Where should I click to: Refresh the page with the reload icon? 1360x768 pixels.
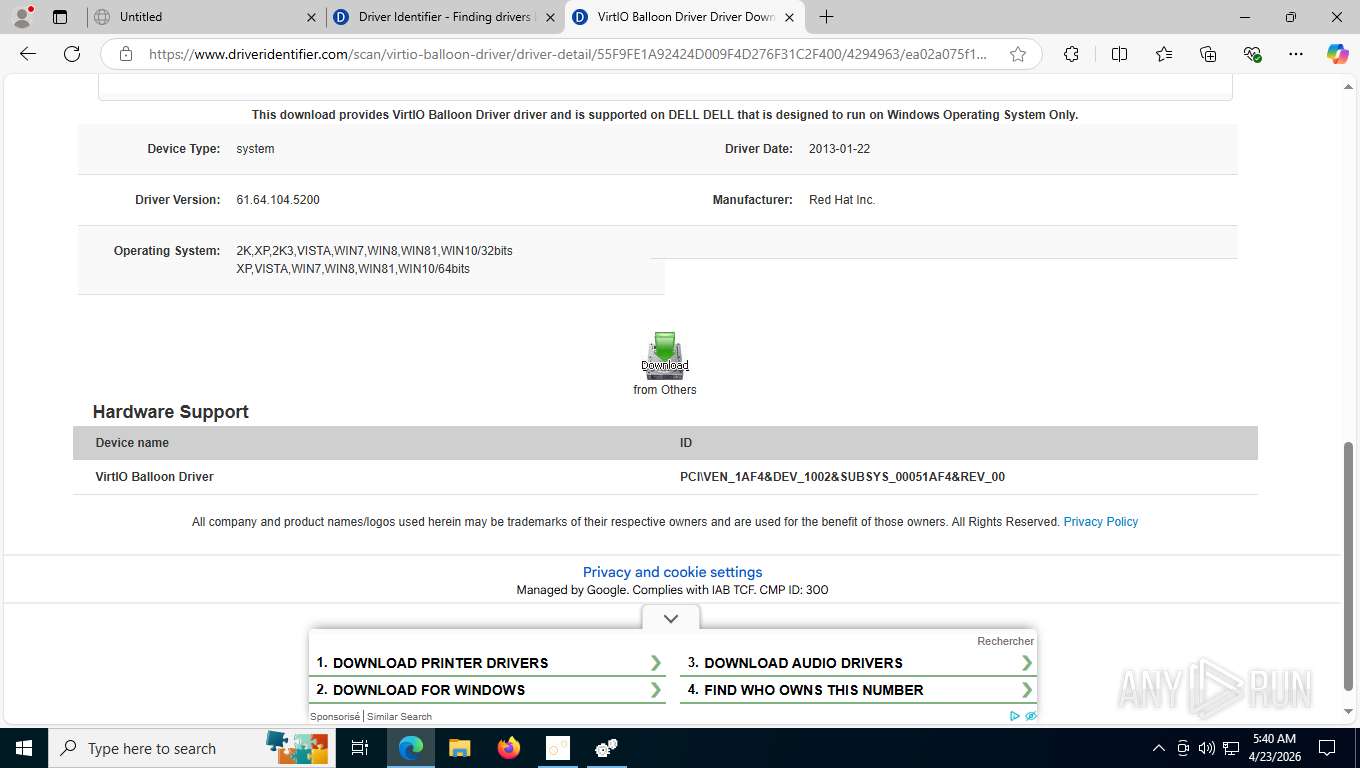[x=72, y=54]
